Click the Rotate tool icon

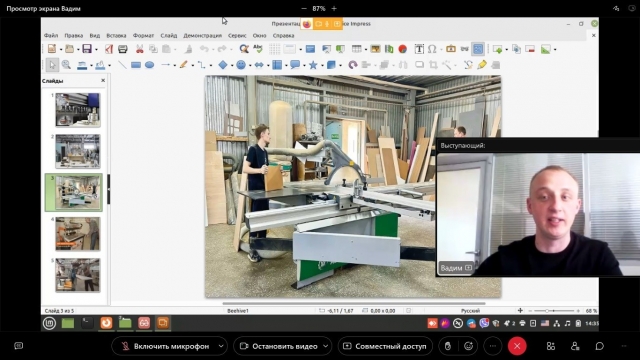pos(353,64)
